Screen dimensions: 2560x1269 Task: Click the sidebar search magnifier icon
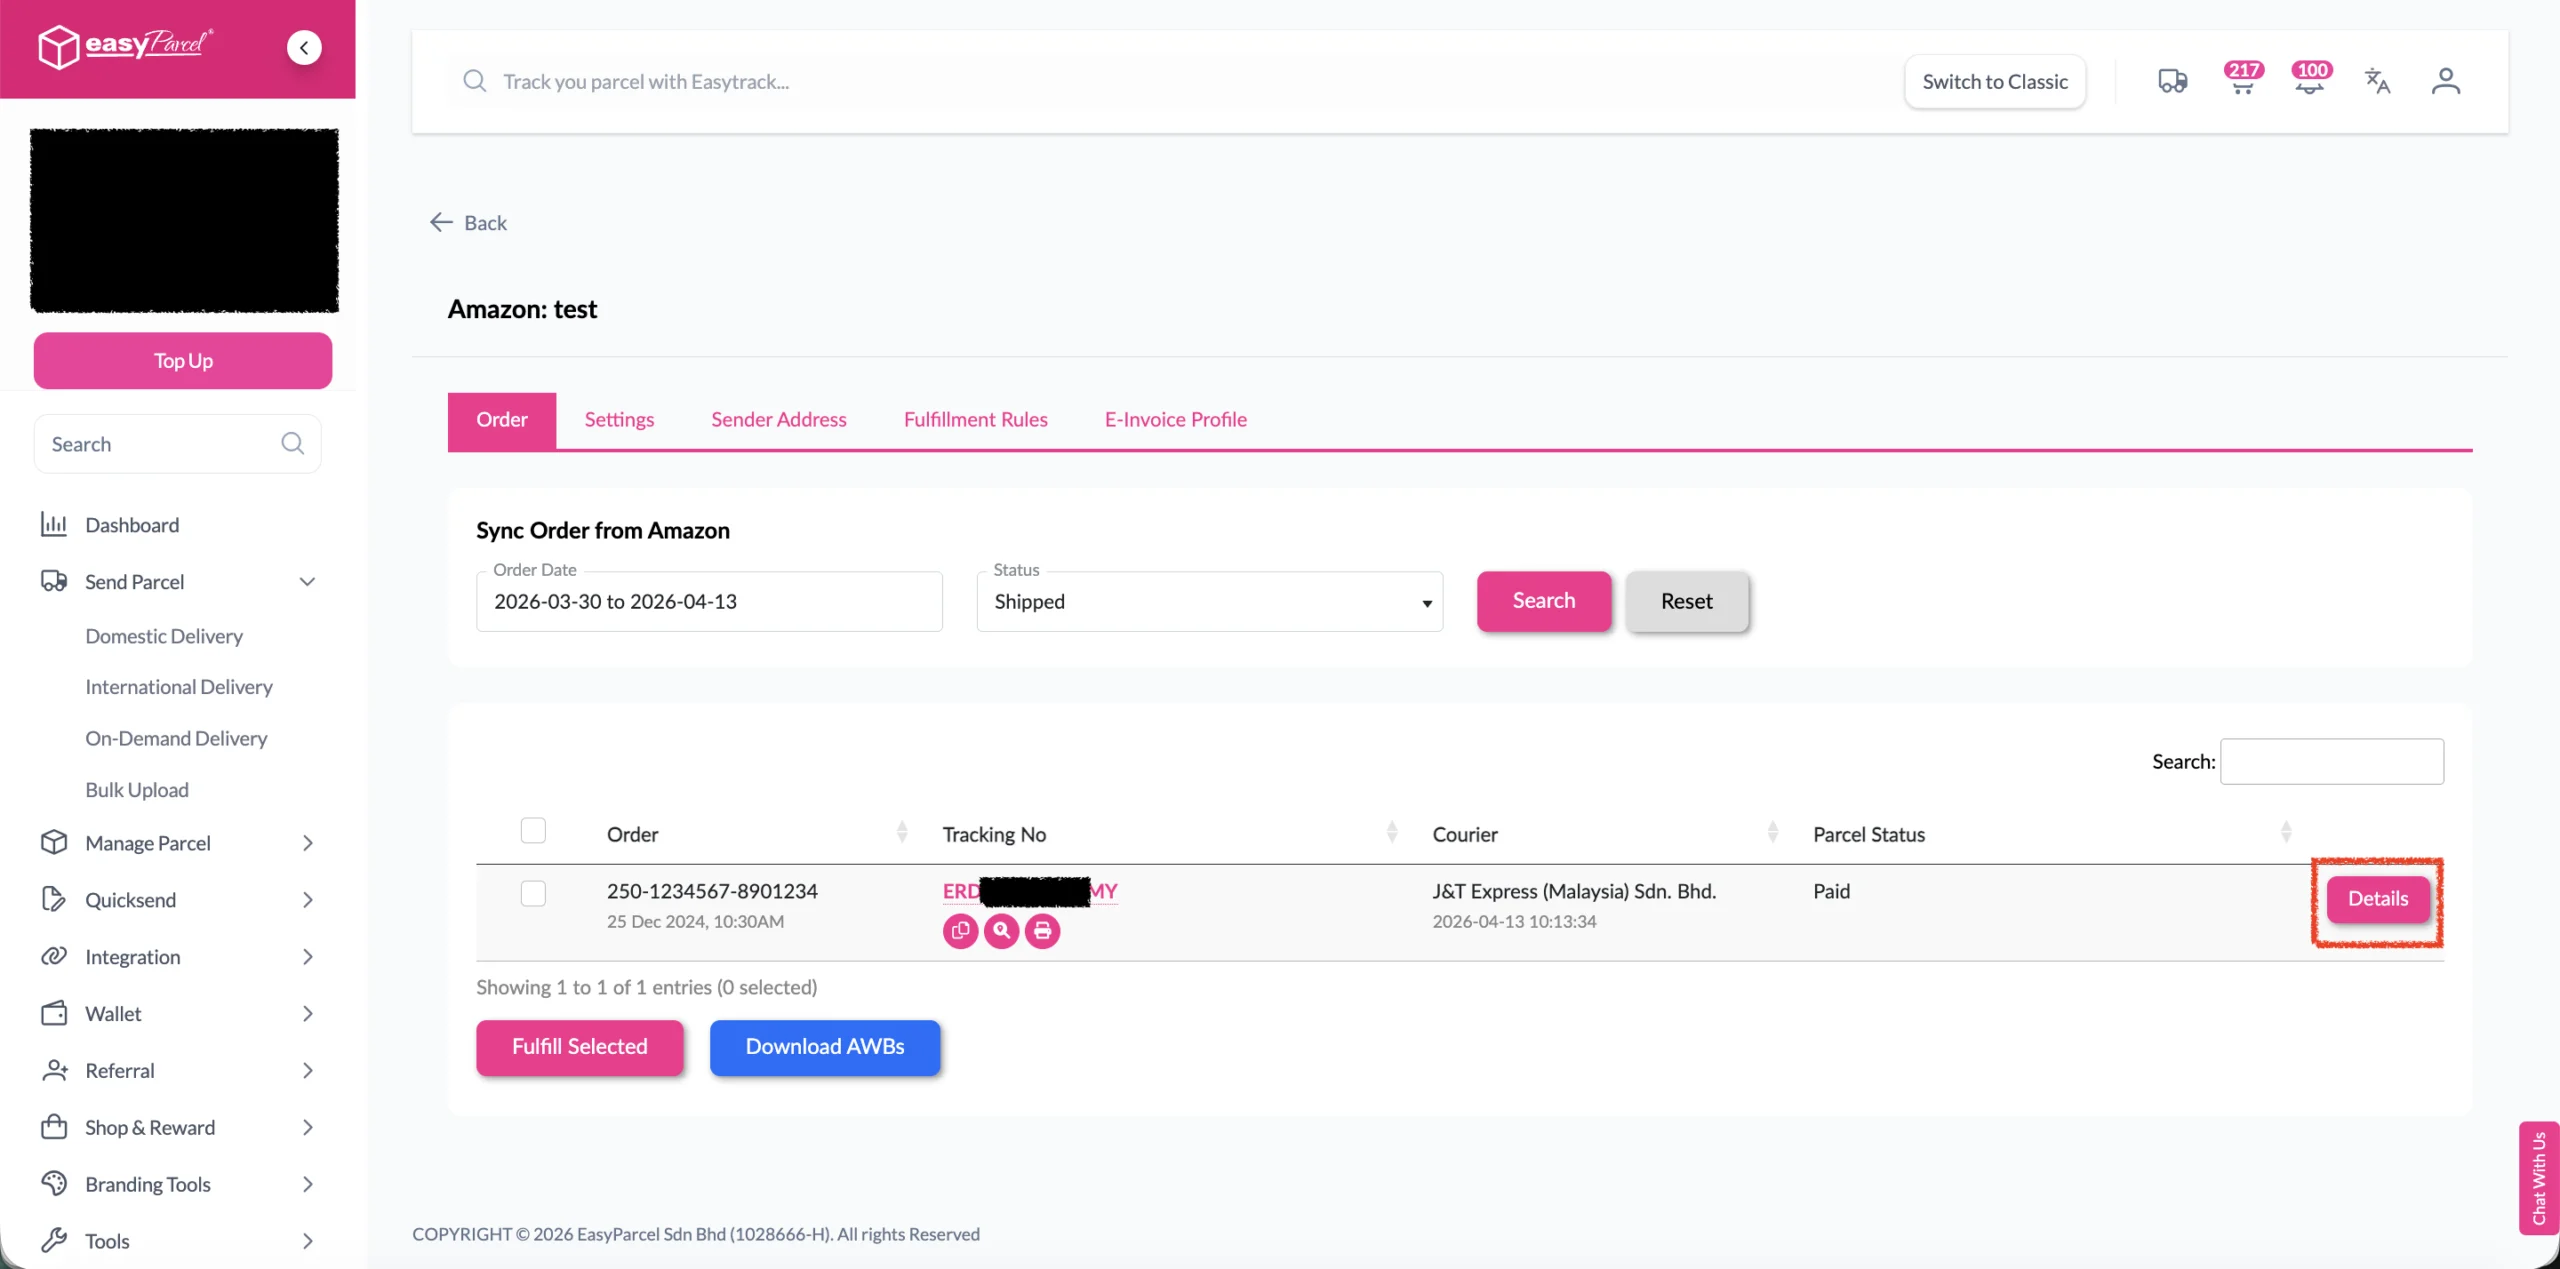click(292, 443)
